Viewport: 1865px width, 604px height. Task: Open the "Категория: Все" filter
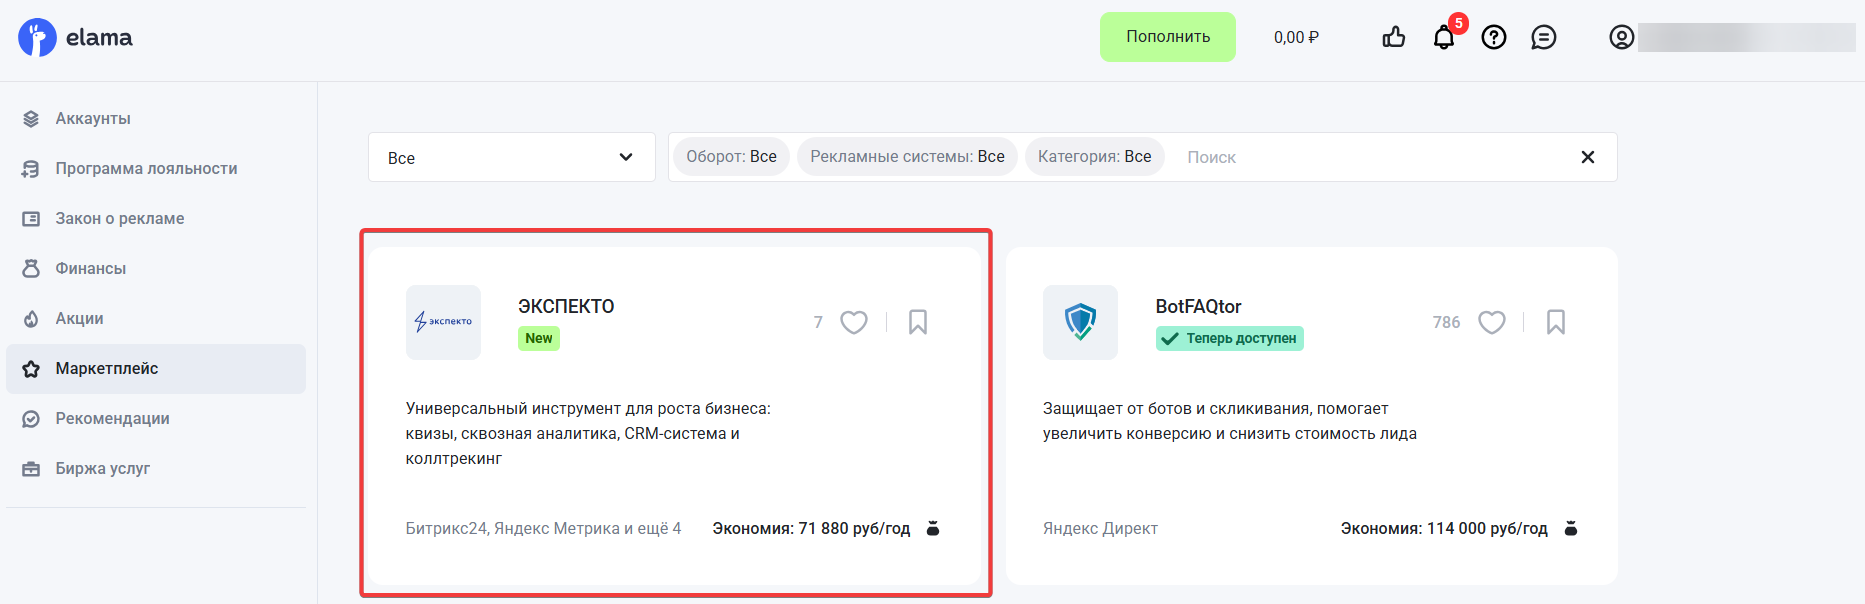(x=1094, y=157)
